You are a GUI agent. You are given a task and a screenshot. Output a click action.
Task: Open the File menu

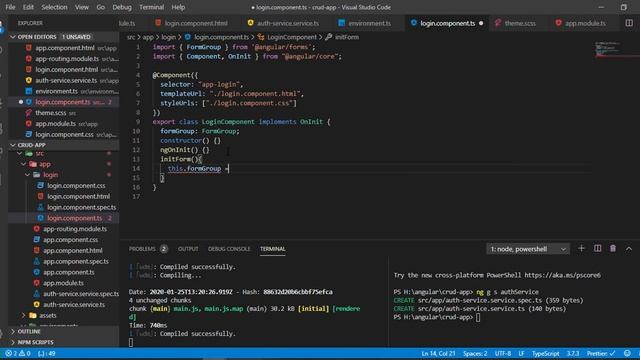point(10,7)
